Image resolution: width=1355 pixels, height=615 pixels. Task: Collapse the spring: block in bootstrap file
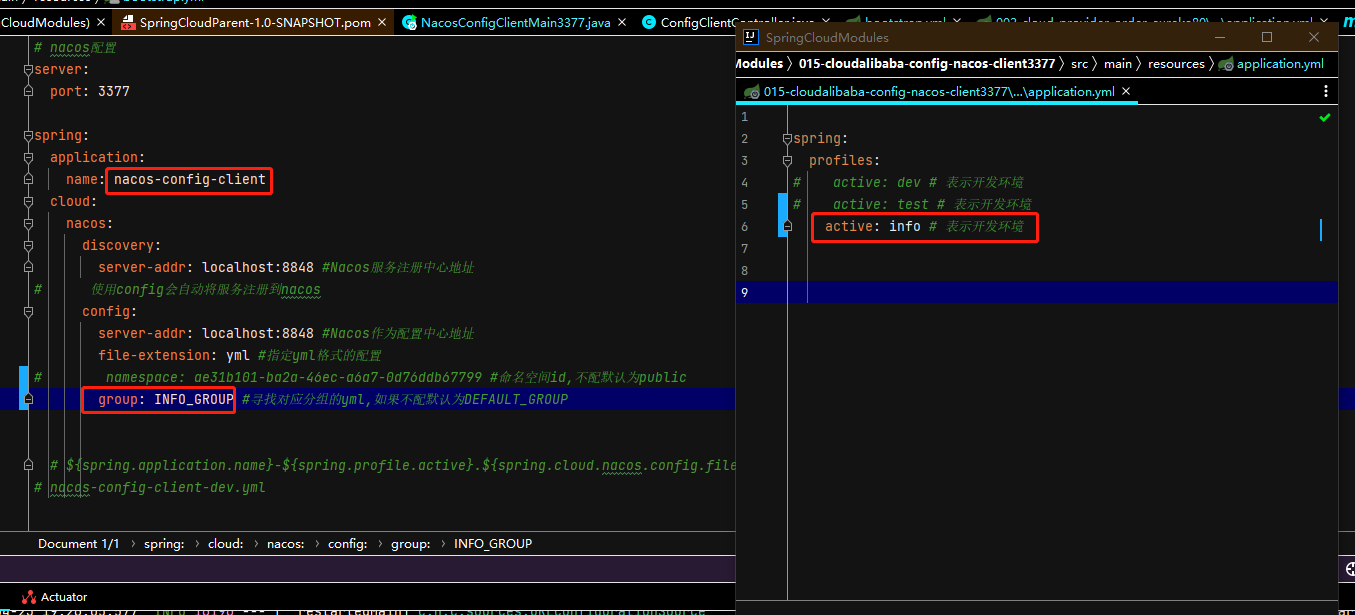[x=28, y=136]
